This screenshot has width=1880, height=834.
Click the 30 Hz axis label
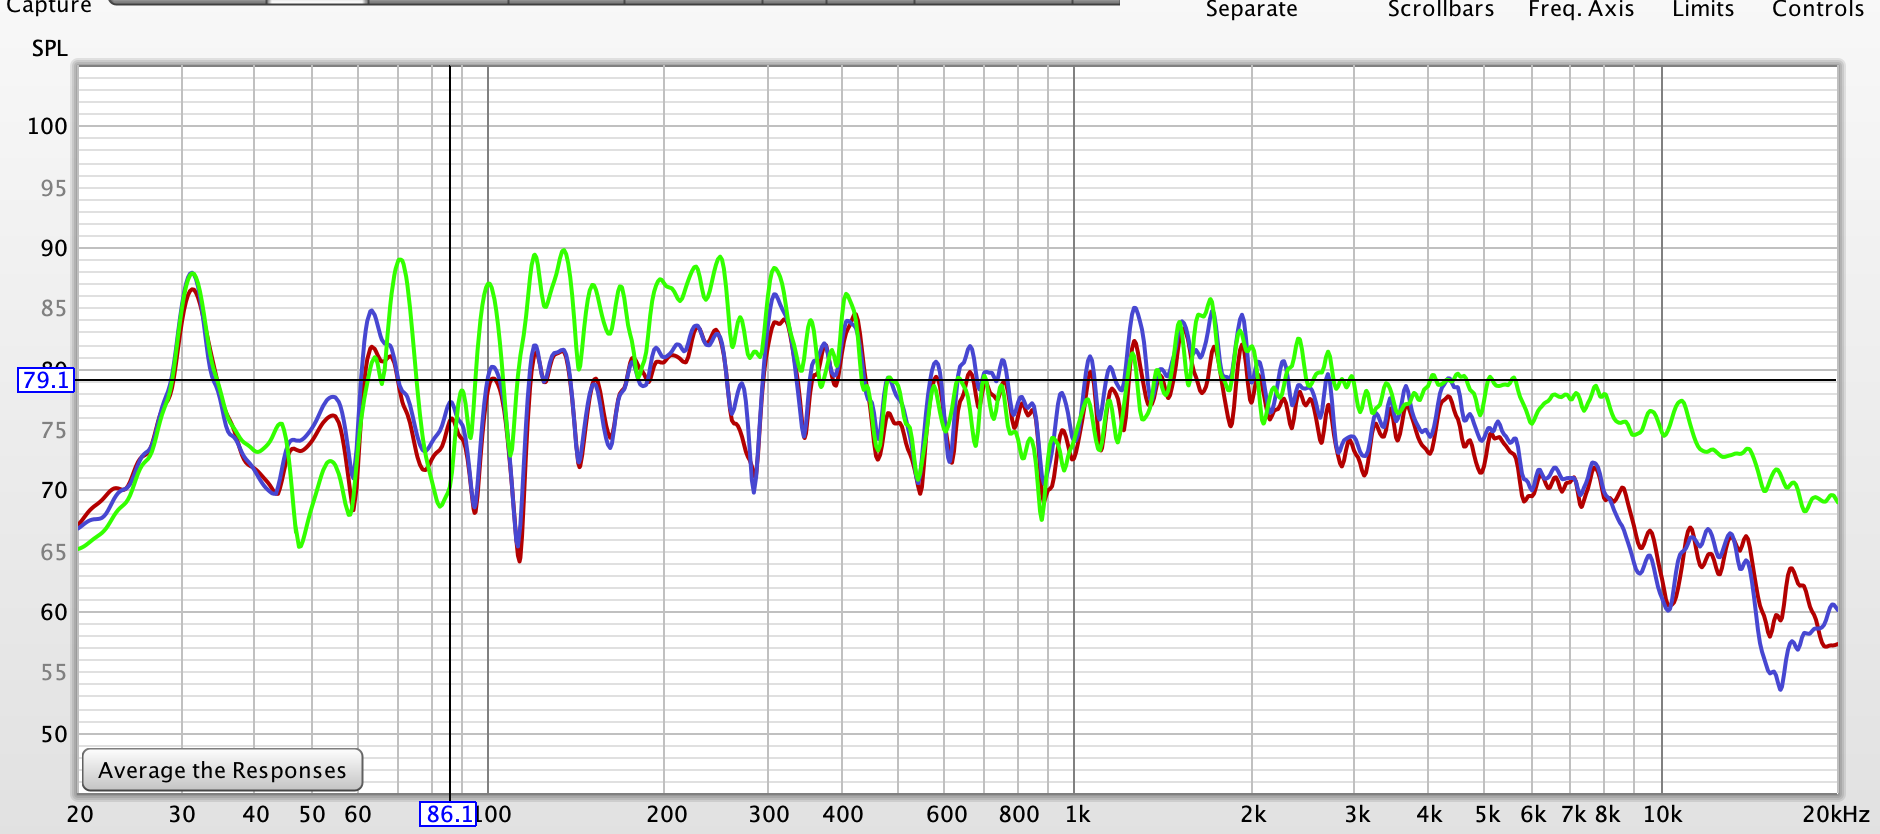coord(181,814)
